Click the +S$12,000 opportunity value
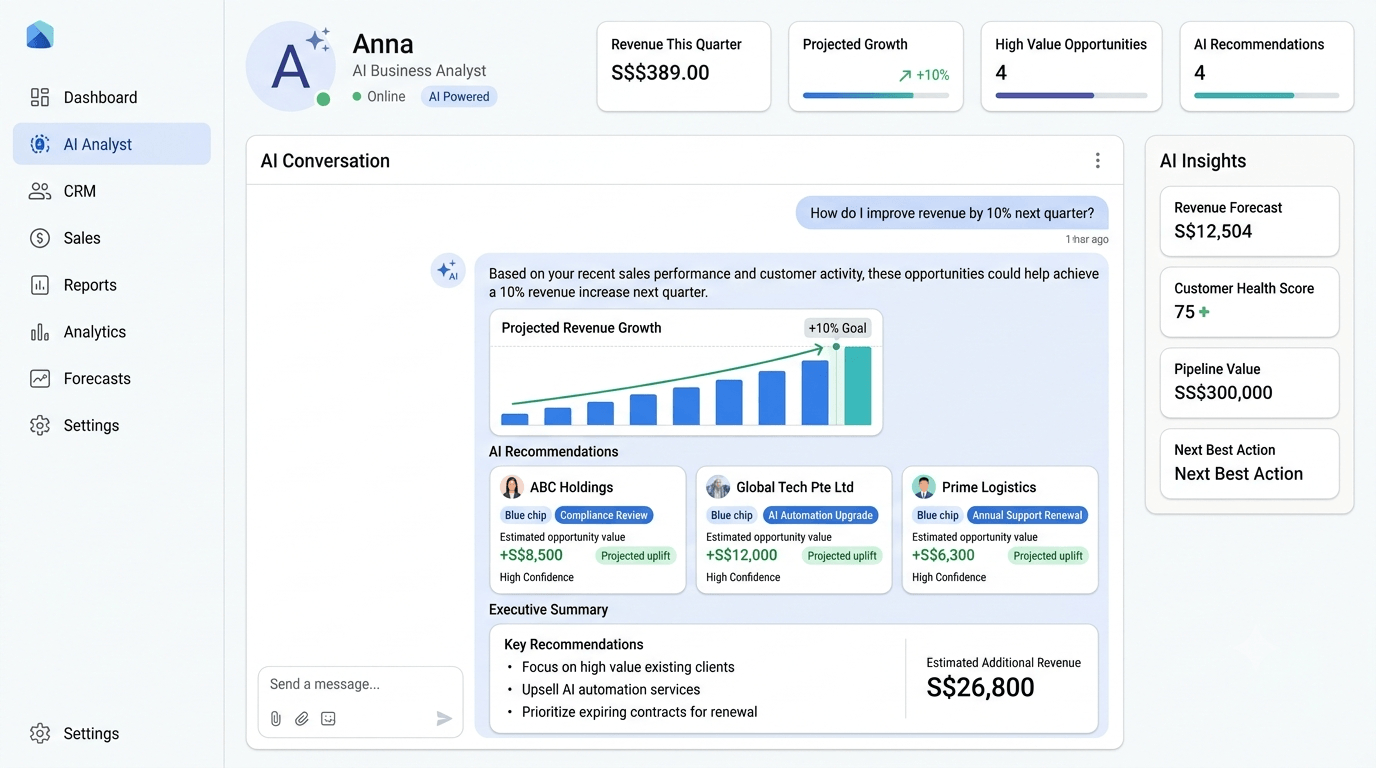The width and height of the screenshot is (1376, 768). point(741,555)
